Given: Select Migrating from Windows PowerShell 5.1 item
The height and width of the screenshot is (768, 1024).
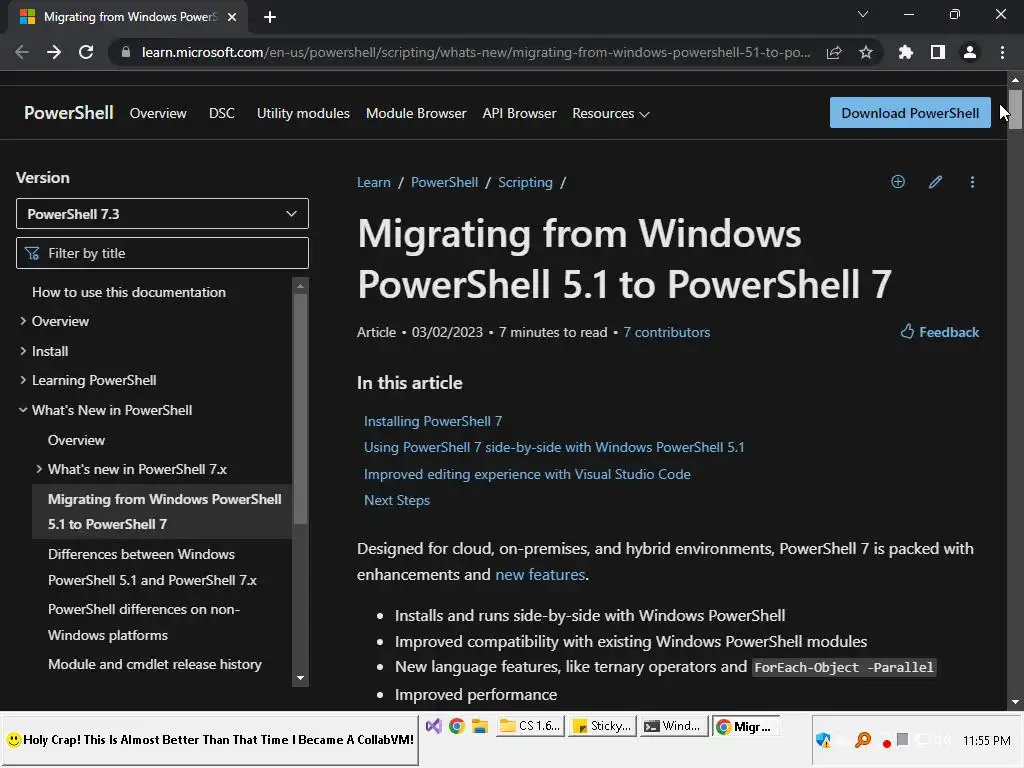Looking at the screenshot, I should click(x=164, y=512).
